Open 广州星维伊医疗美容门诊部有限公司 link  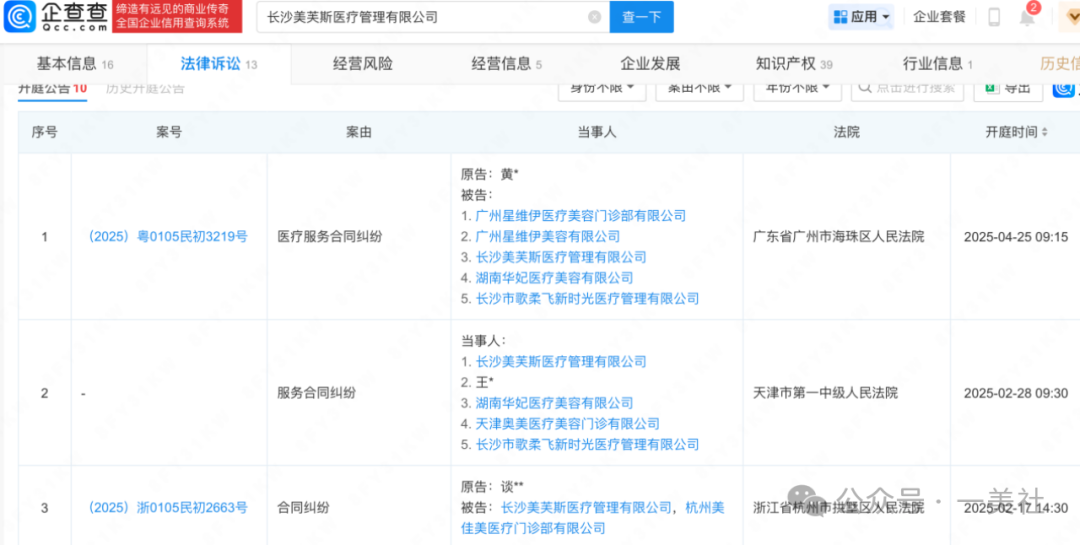point(581,216)
